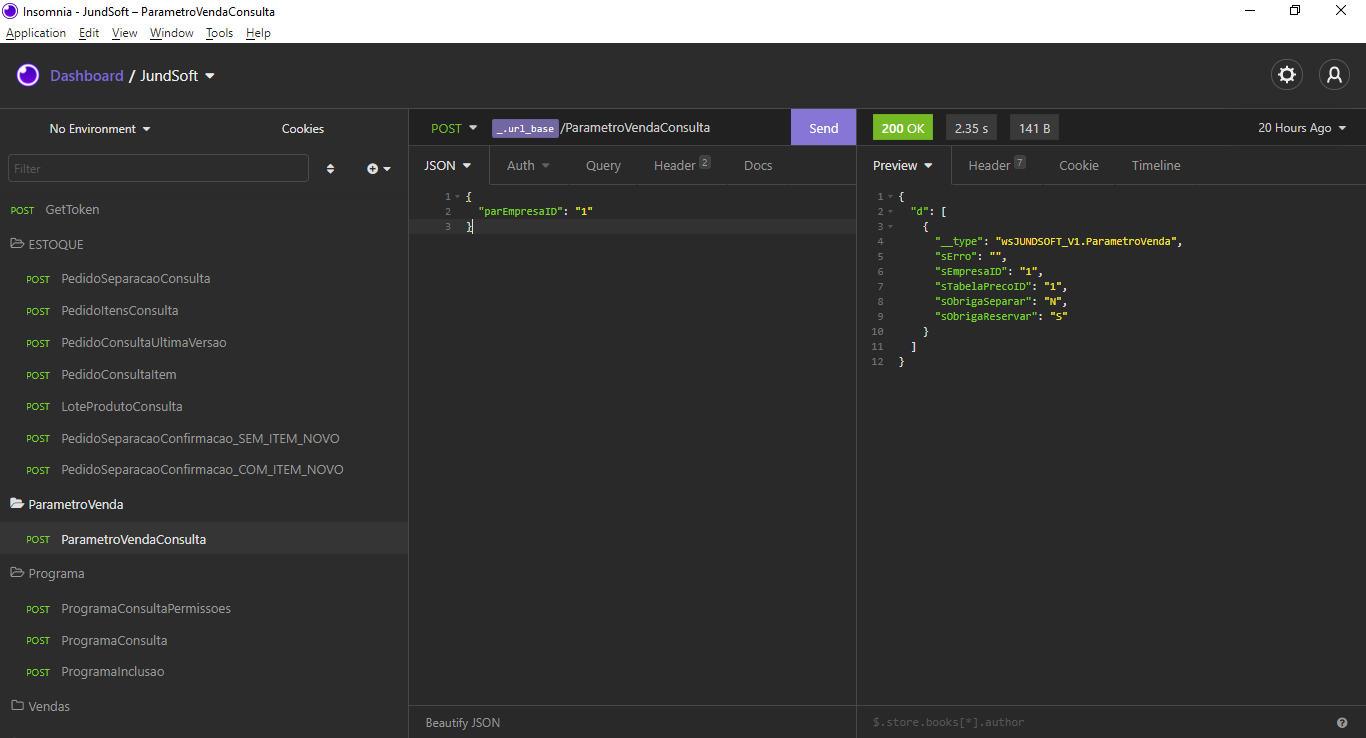The width and height of the screenshot is (1366, 738).
Task: Open the Tools menu
Action: (x=219, y=33)
